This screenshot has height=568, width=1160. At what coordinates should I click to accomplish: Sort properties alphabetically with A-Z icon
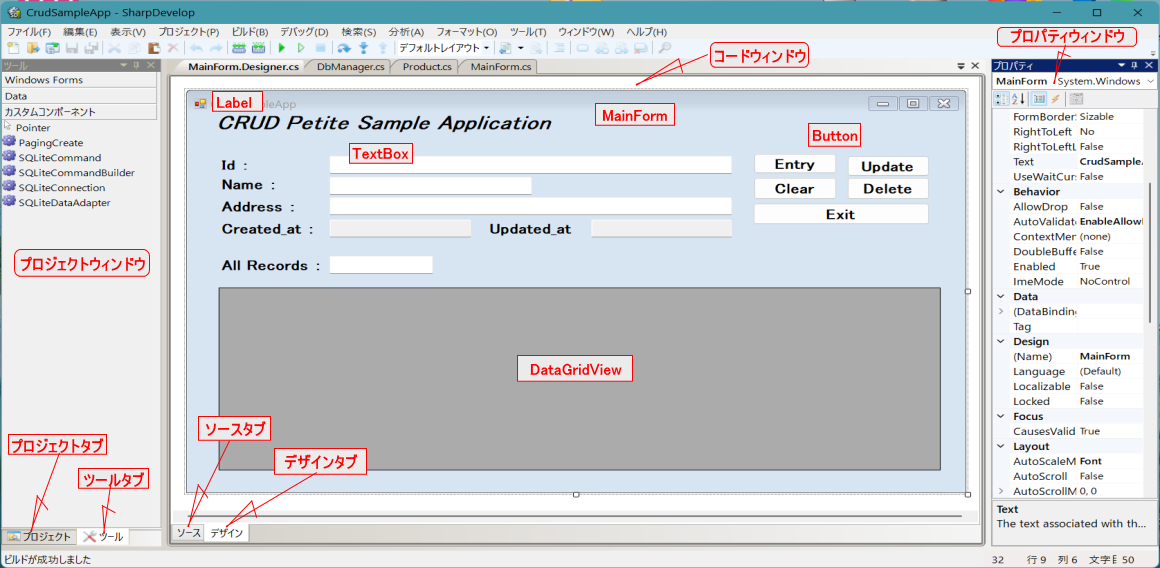tap(1019, 98)
